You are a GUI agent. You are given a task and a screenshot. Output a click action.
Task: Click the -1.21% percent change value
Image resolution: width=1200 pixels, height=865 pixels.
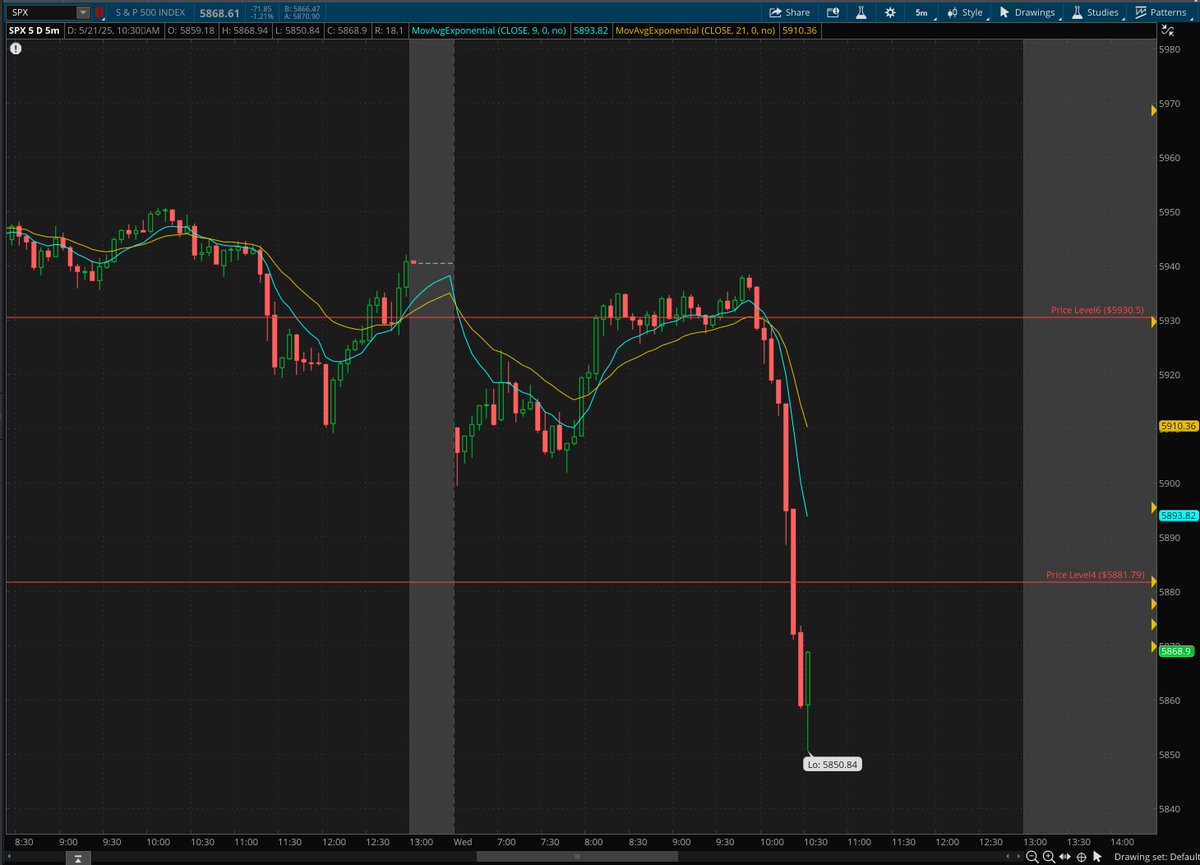[261, 17]
